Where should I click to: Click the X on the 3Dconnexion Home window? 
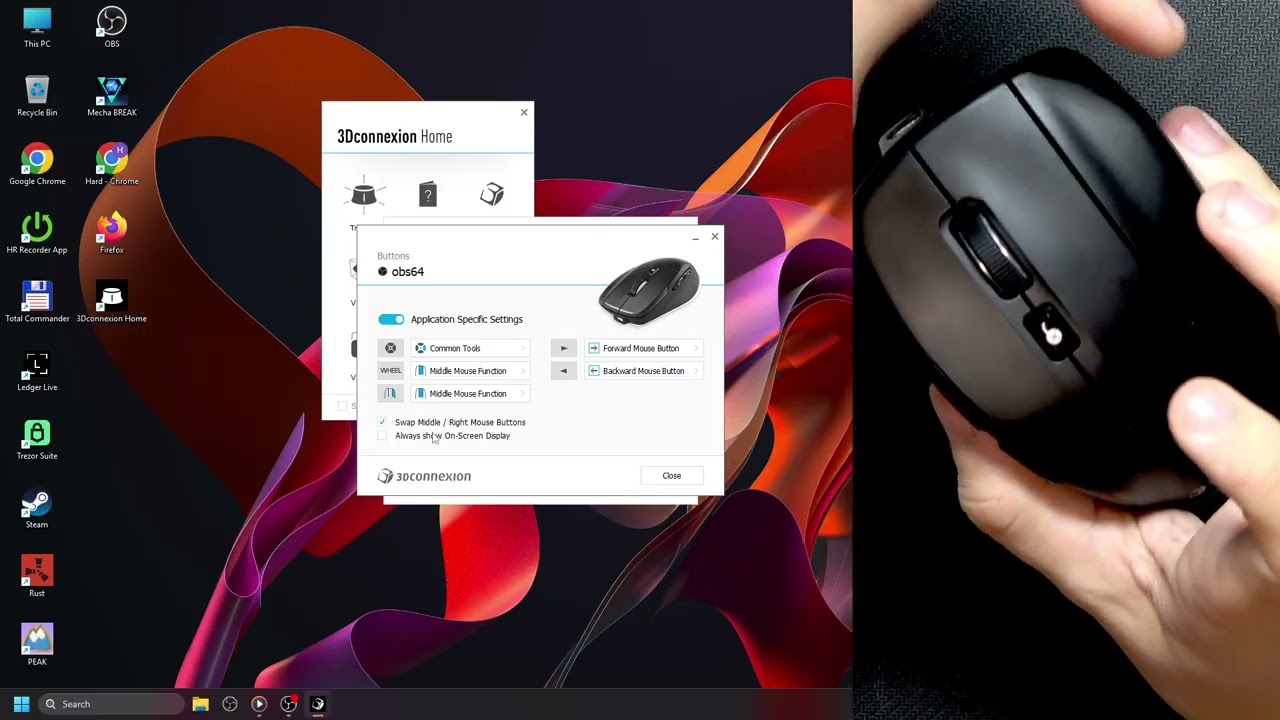[x=524, y=112]
